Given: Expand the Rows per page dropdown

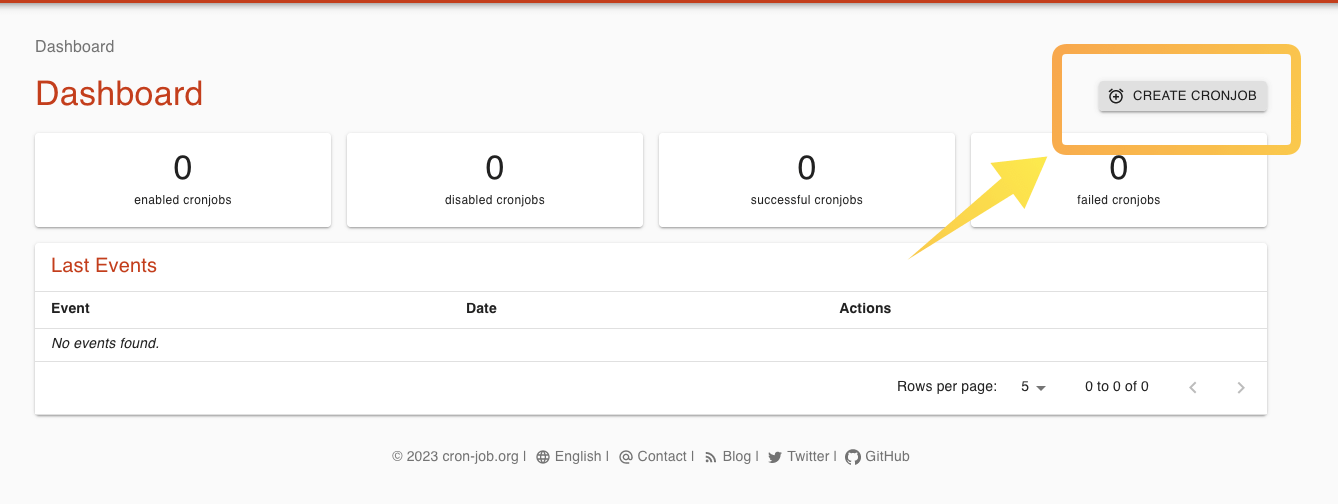Looking at the screenshot, I should (x=1033, y=387).
